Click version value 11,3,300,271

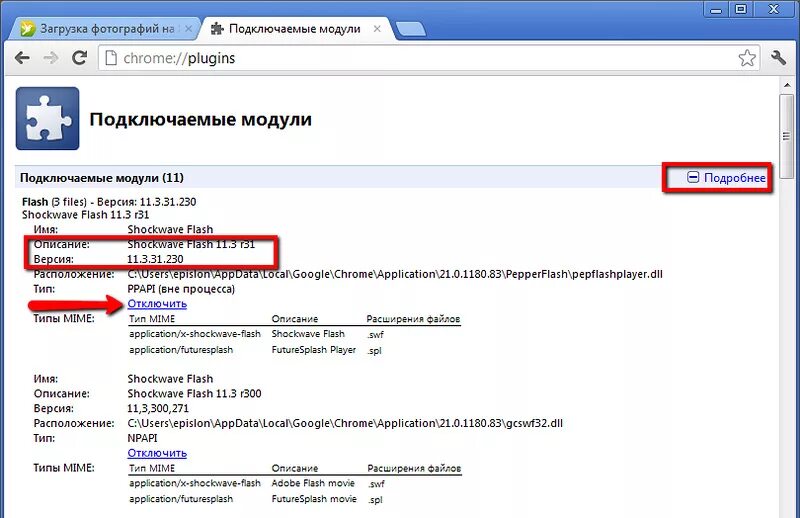(x=158, y=409)
